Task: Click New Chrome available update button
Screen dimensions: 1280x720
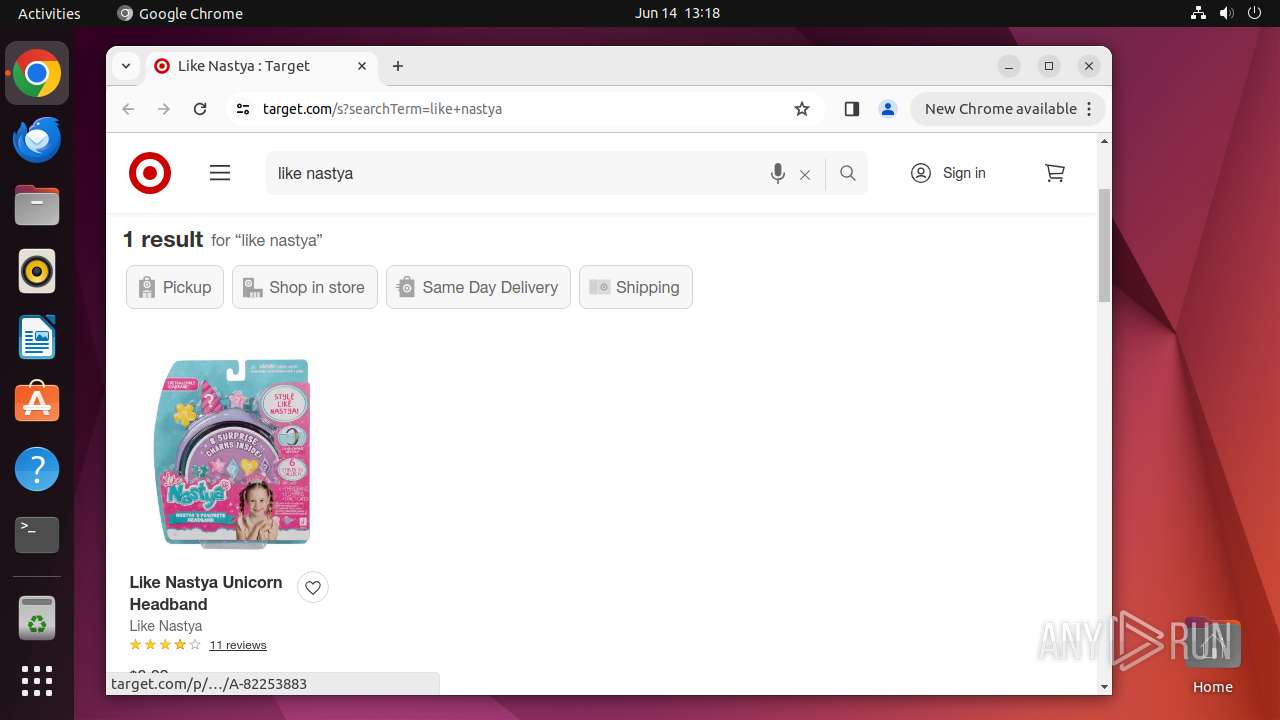Action: tap(1007, 109)
